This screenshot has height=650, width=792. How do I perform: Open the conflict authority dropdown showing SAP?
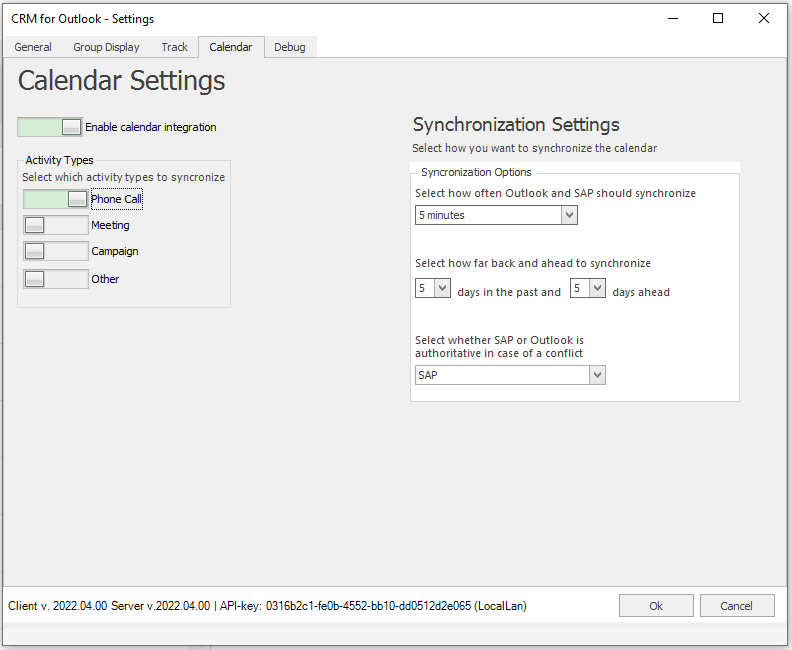click(510, 375)
